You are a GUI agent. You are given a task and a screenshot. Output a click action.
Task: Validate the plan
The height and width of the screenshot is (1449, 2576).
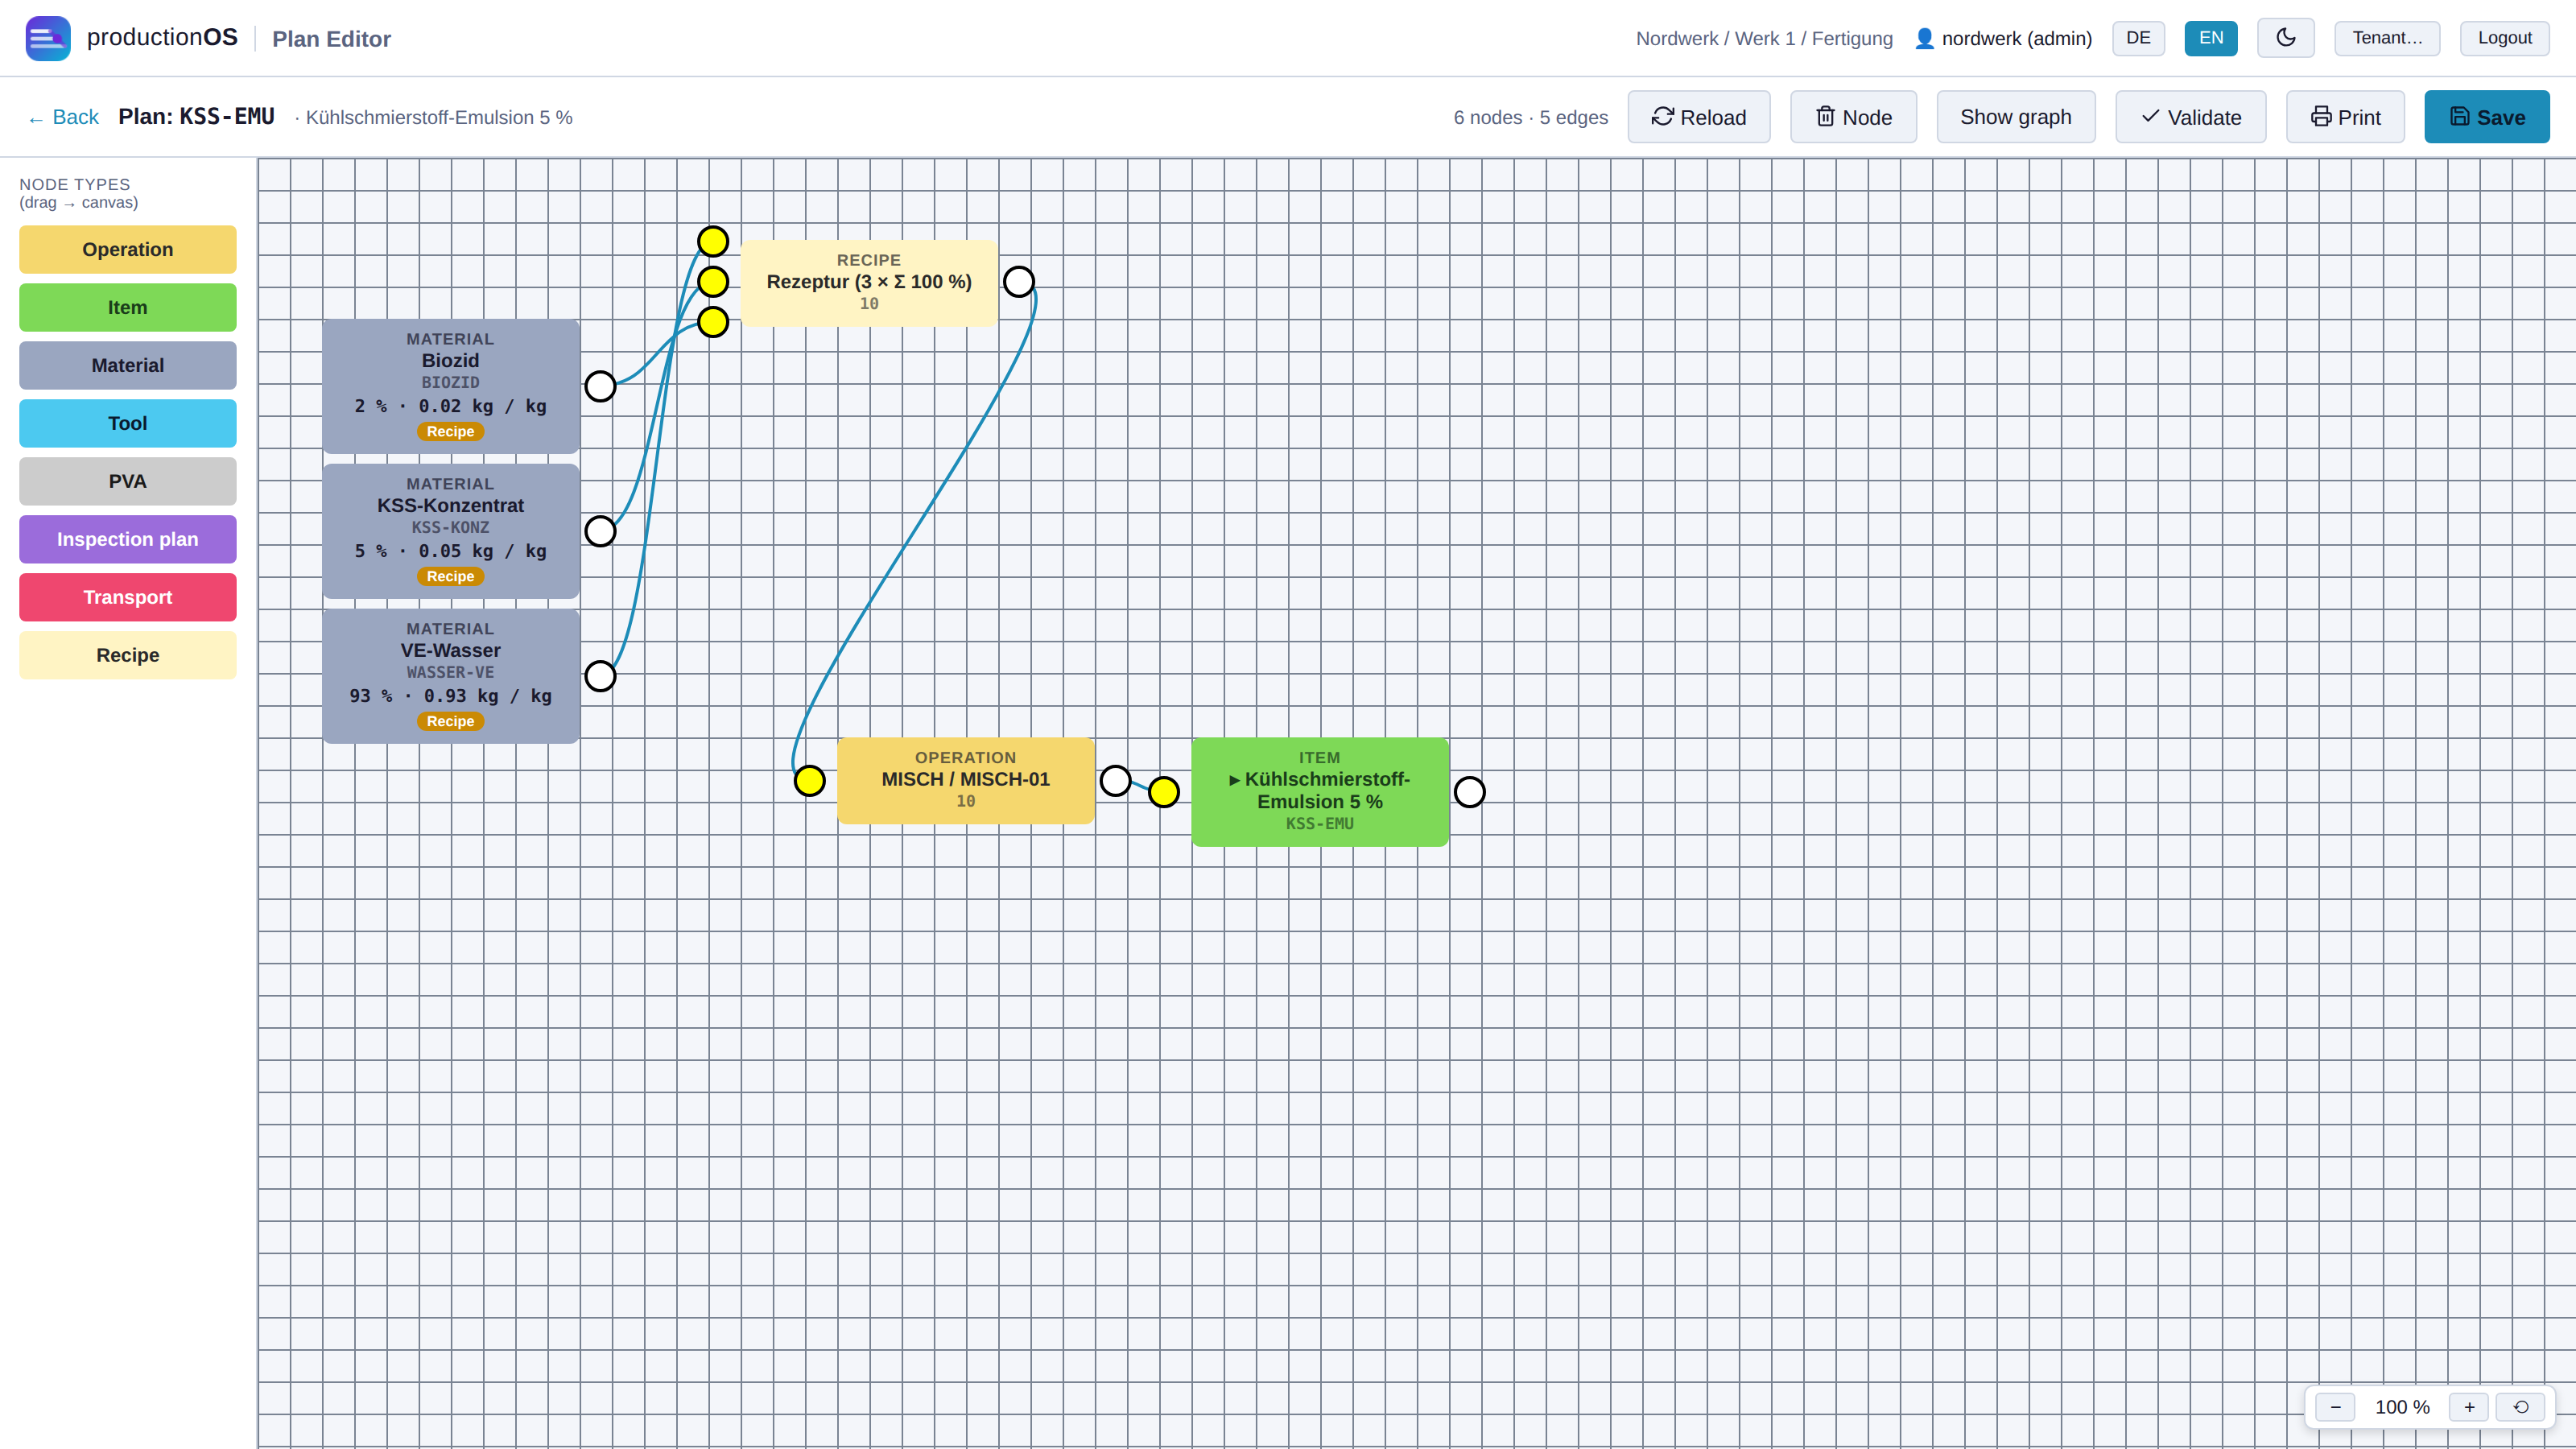click(x=2190, y=117)
